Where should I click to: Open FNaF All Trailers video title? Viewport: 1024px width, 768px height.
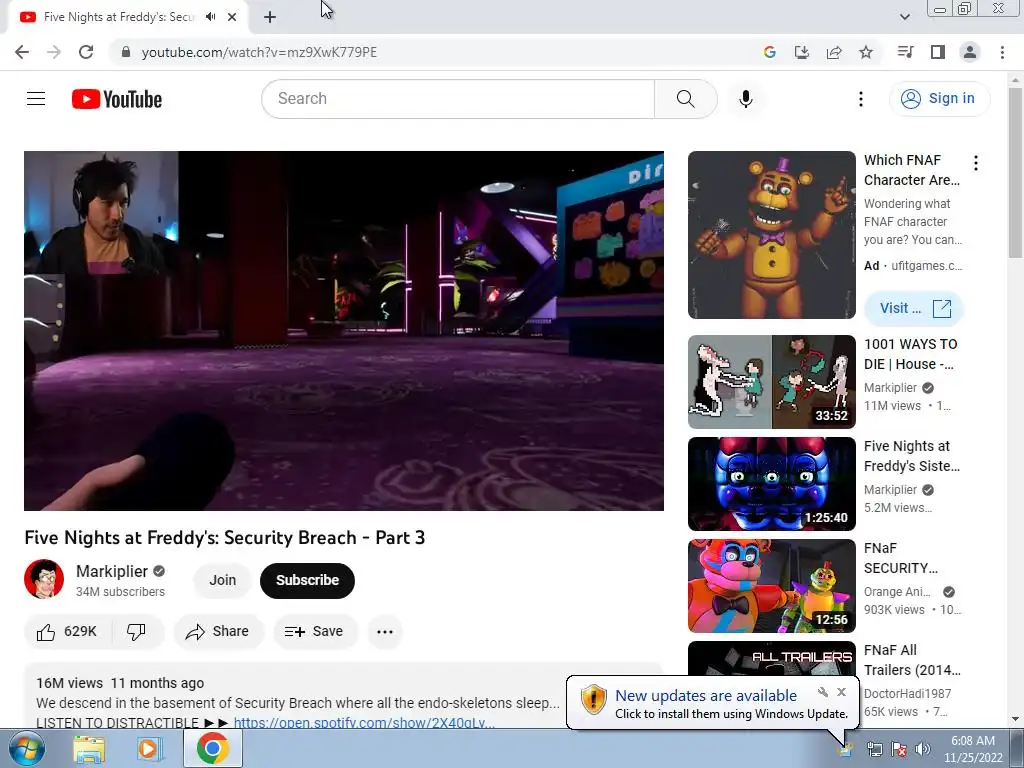click(x=912, y=660)
